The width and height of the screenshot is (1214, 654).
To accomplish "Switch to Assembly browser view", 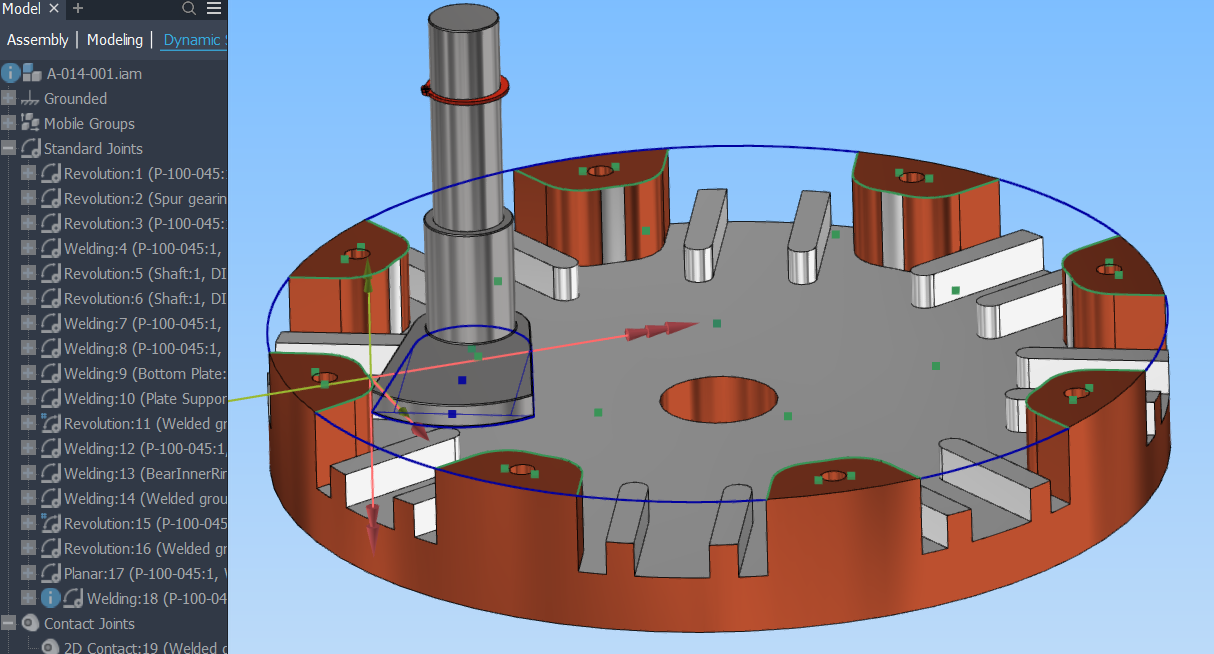I will [x=37, y=39].
